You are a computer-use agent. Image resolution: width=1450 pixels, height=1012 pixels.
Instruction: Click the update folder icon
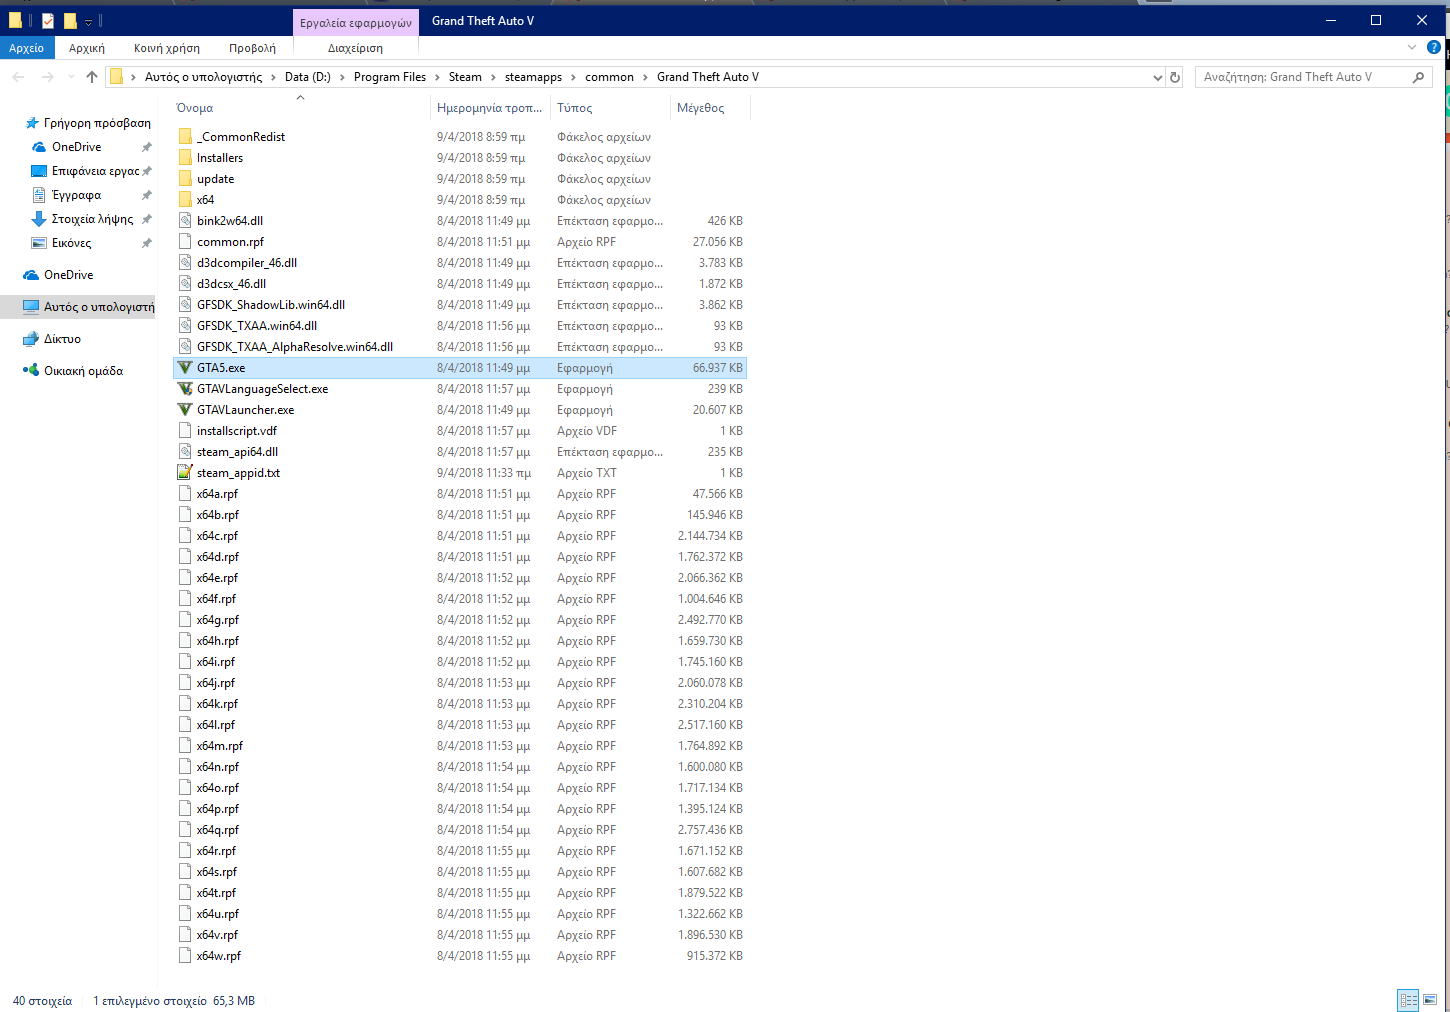click(x=185, y=179)
